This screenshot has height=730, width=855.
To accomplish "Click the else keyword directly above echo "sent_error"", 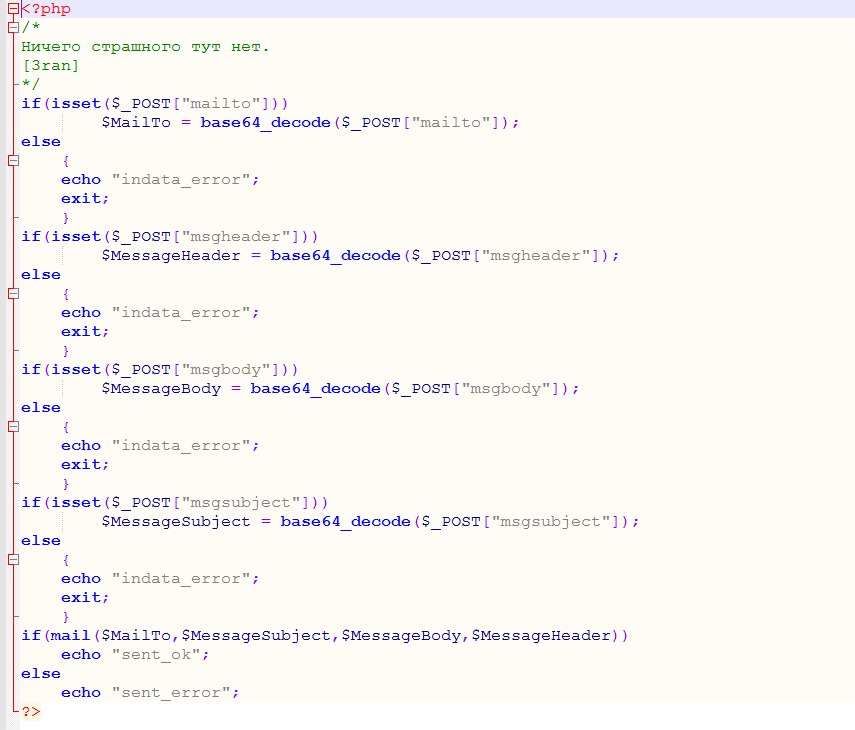I will tap(40, 674).
